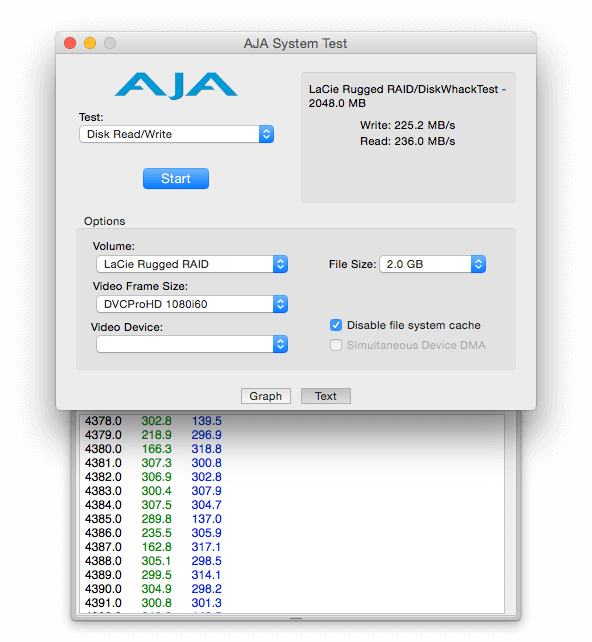
Task: Click read value 304.7 in row 4384.0
Action: click(207, 505)
